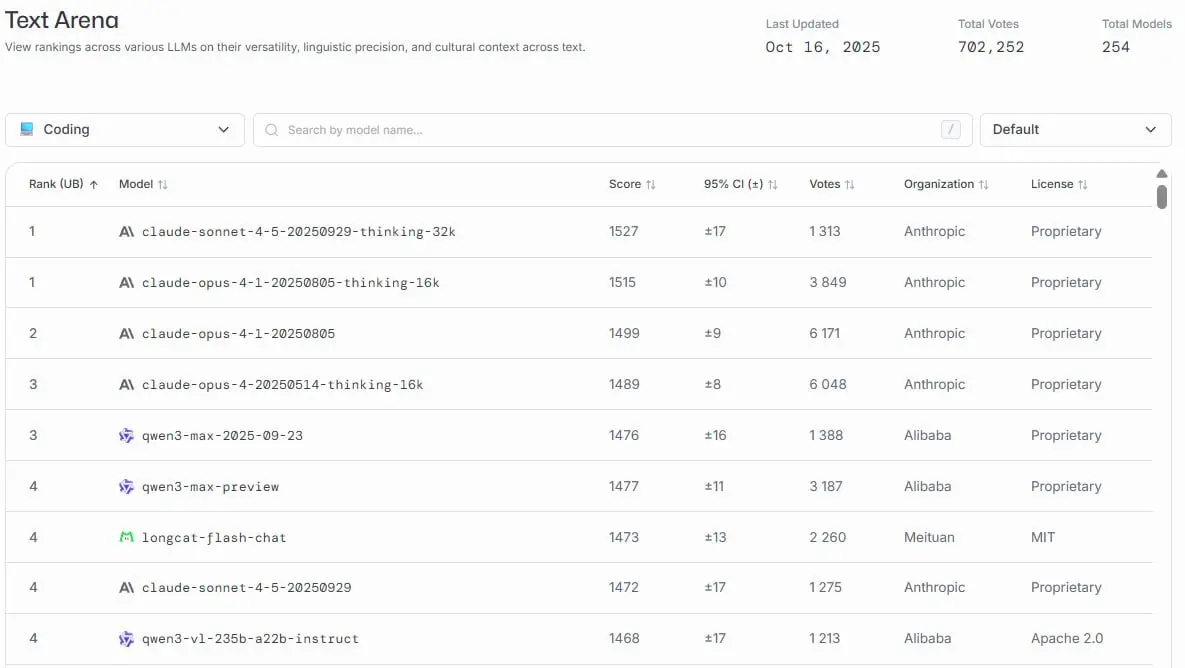Viewport: 1185px width, 668px height.
Task: Open qwen3-max-preview model link
Action: (210, 487)
